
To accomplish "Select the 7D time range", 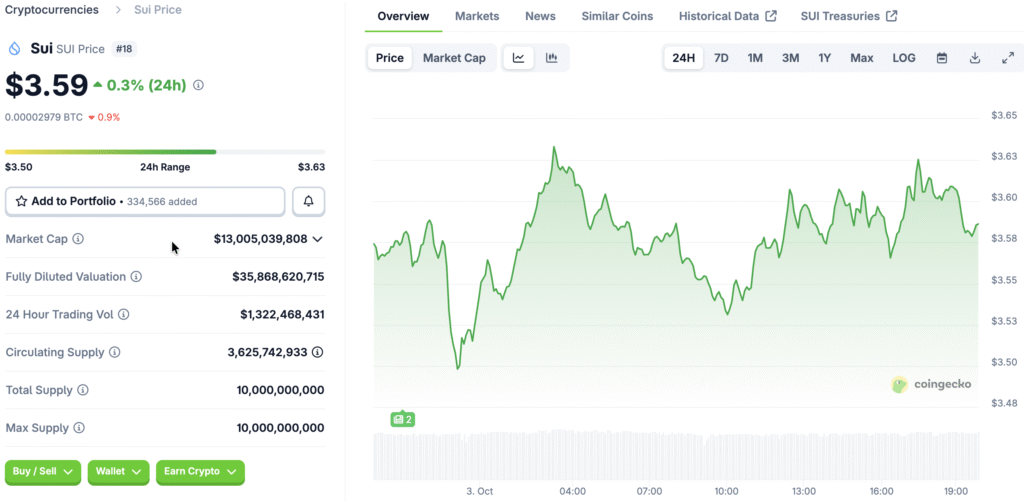I will pyautogui.click(x=720, y=58).
